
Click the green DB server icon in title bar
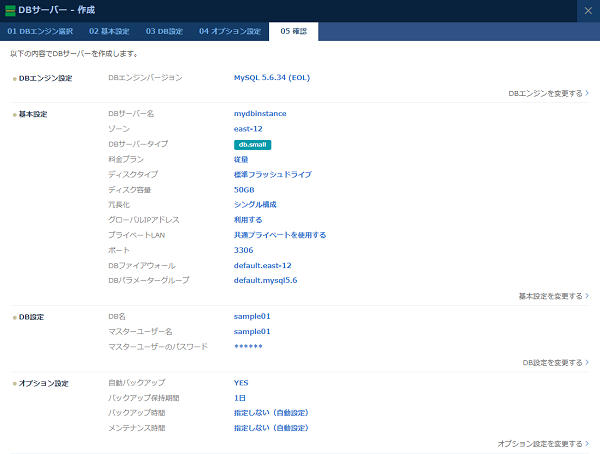(10, 11)
